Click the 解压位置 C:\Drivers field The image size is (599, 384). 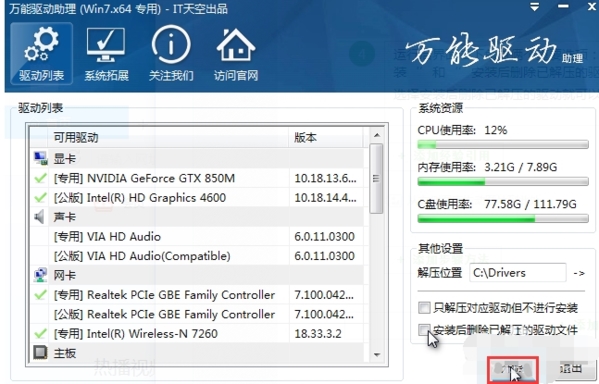pos(518,273)
